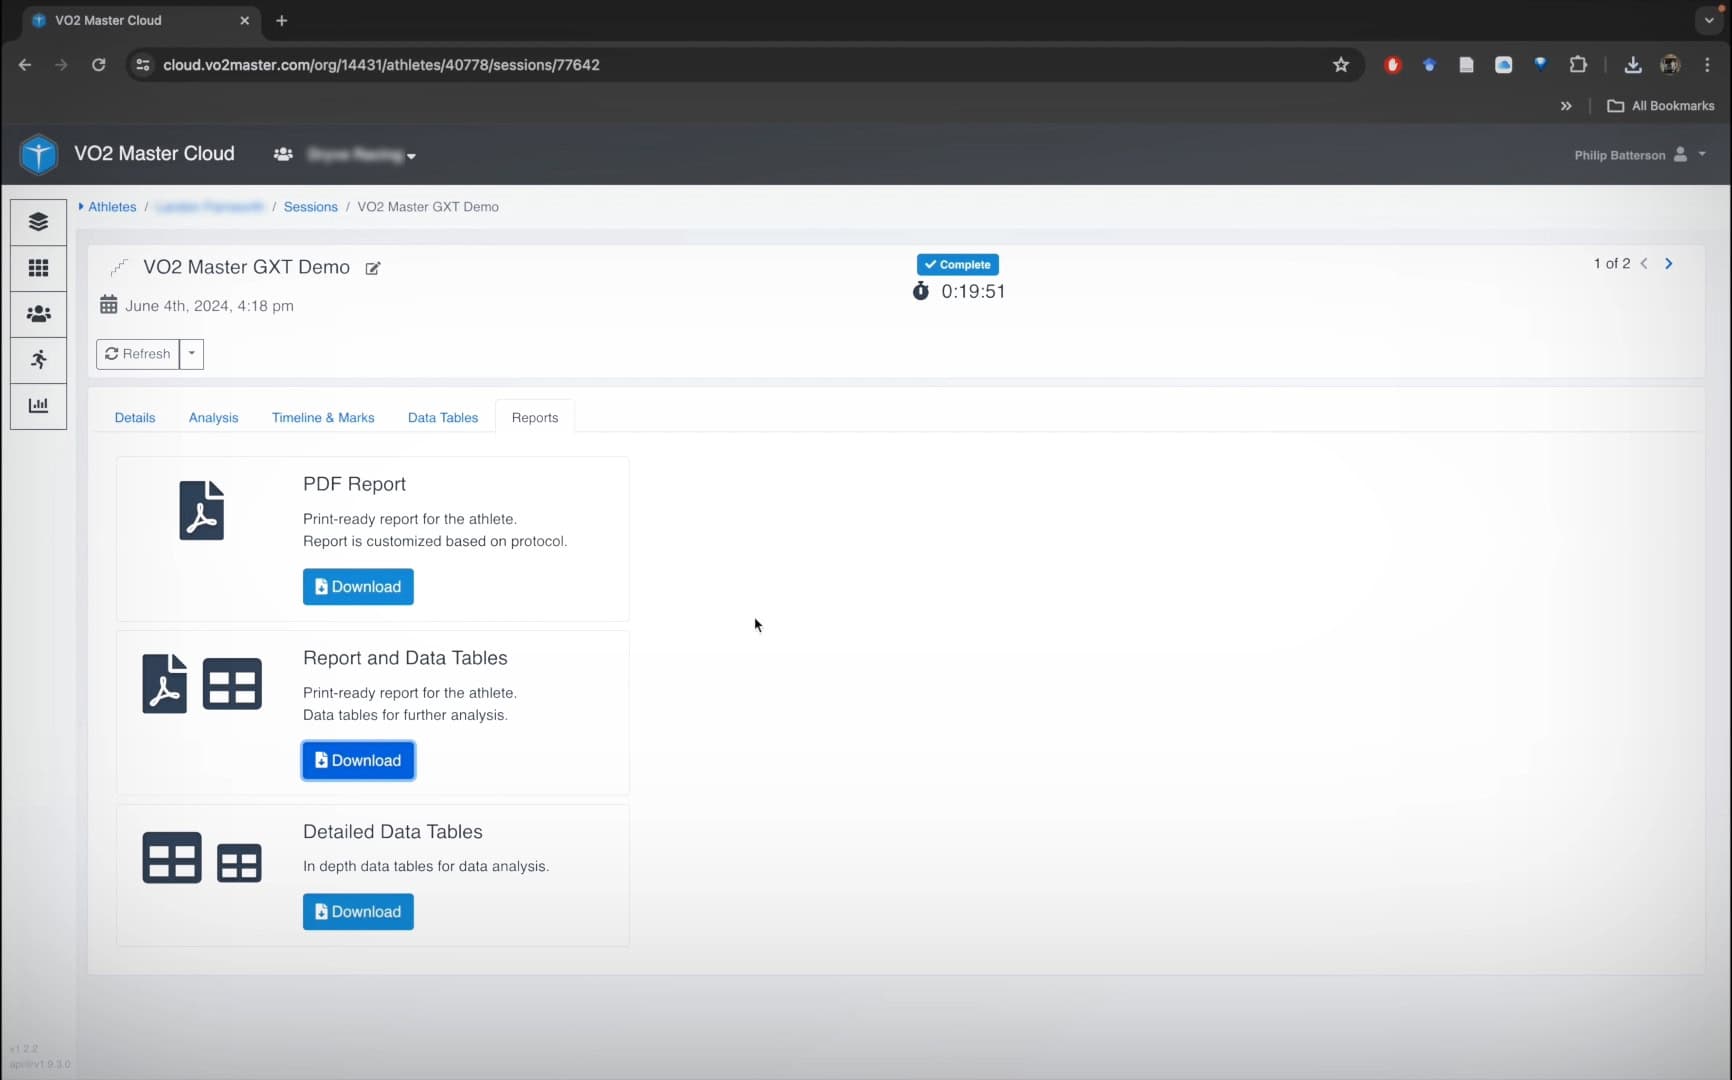Download the Detailed Data Tables
This screenshot has width=1732, height=1080.
[x=358, y=912]
